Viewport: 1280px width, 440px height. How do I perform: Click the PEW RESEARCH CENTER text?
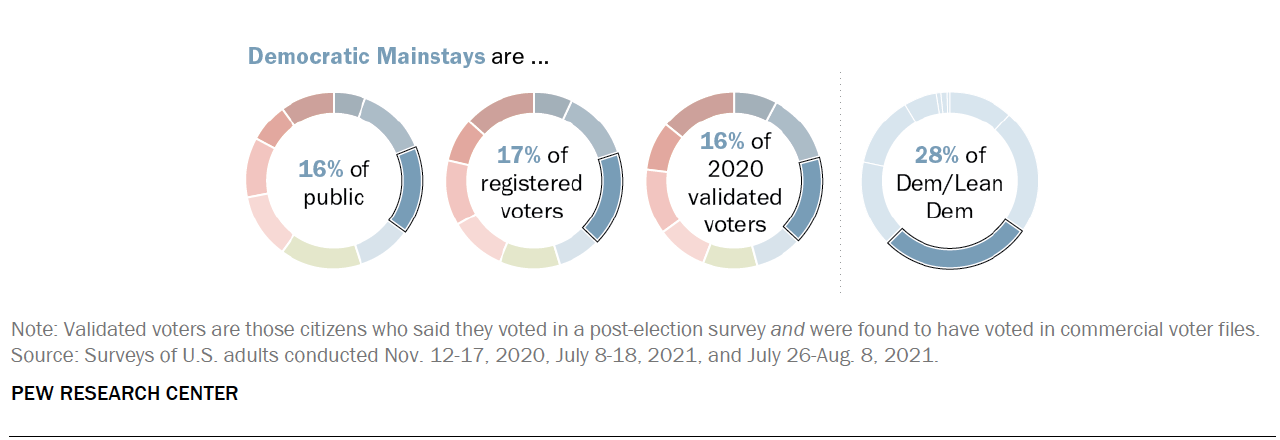124,394
